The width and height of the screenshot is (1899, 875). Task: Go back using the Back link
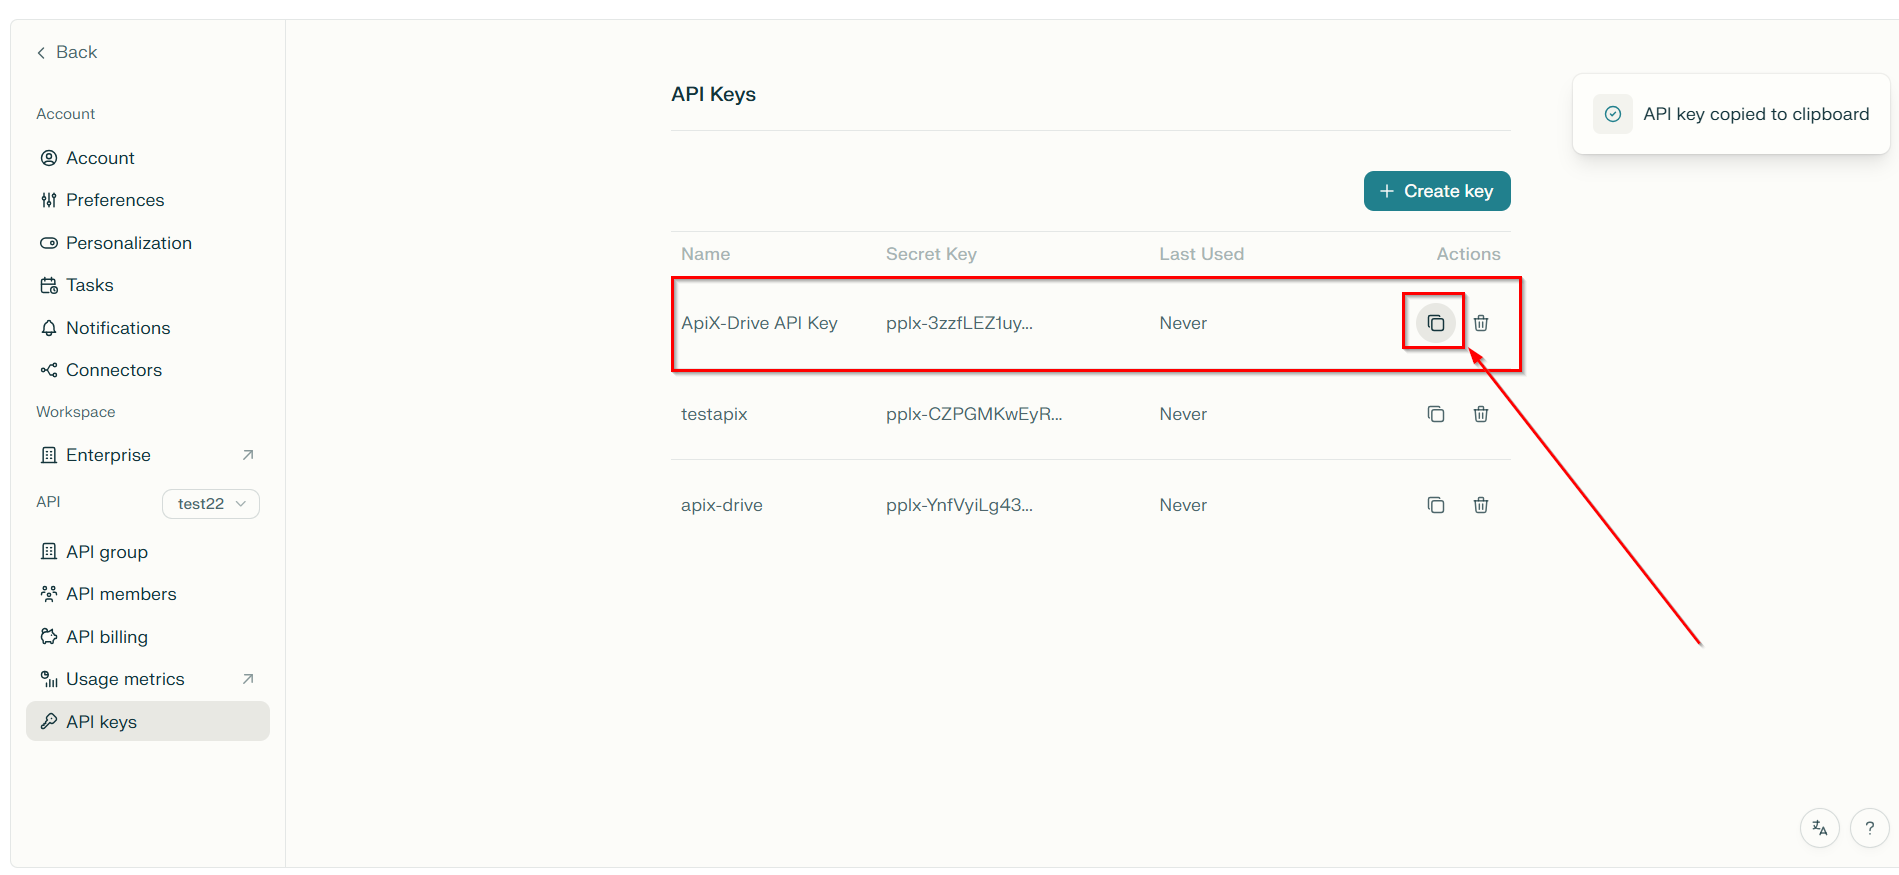click(67, 52)
